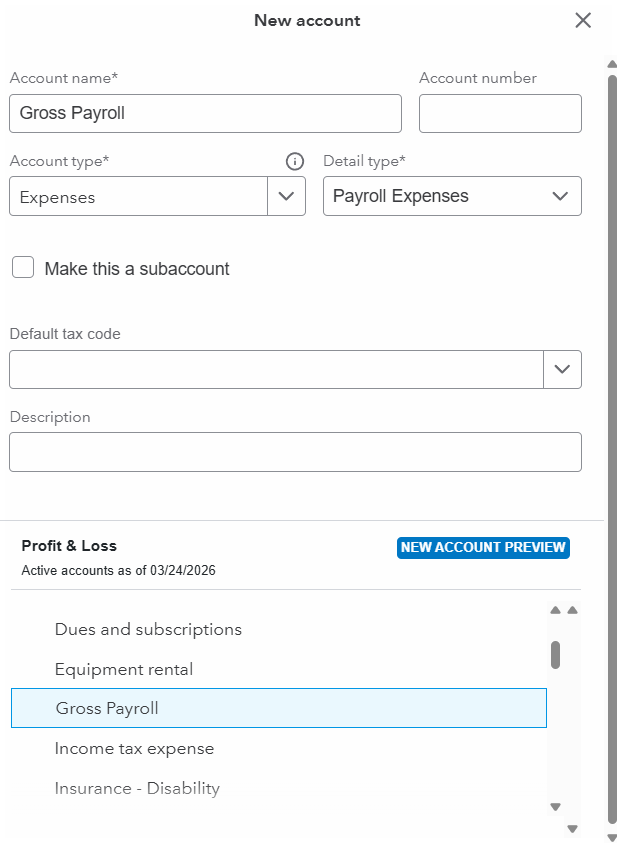Click the preview list scrollbar thumb

555,654
